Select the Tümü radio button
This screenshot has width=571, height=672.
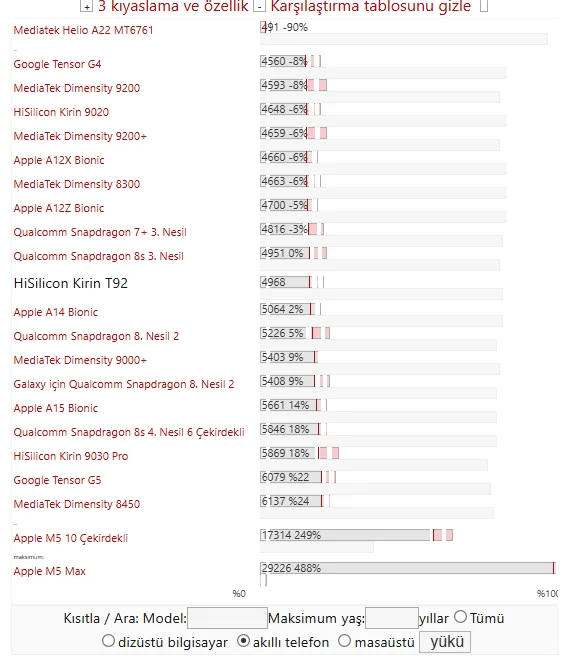(460, 617)
